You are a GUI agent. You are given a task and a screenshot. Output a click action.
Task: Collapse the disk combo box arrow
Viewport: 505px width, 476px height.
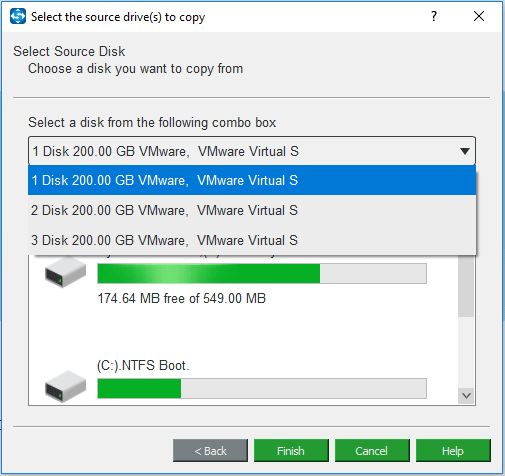point(465,151)
